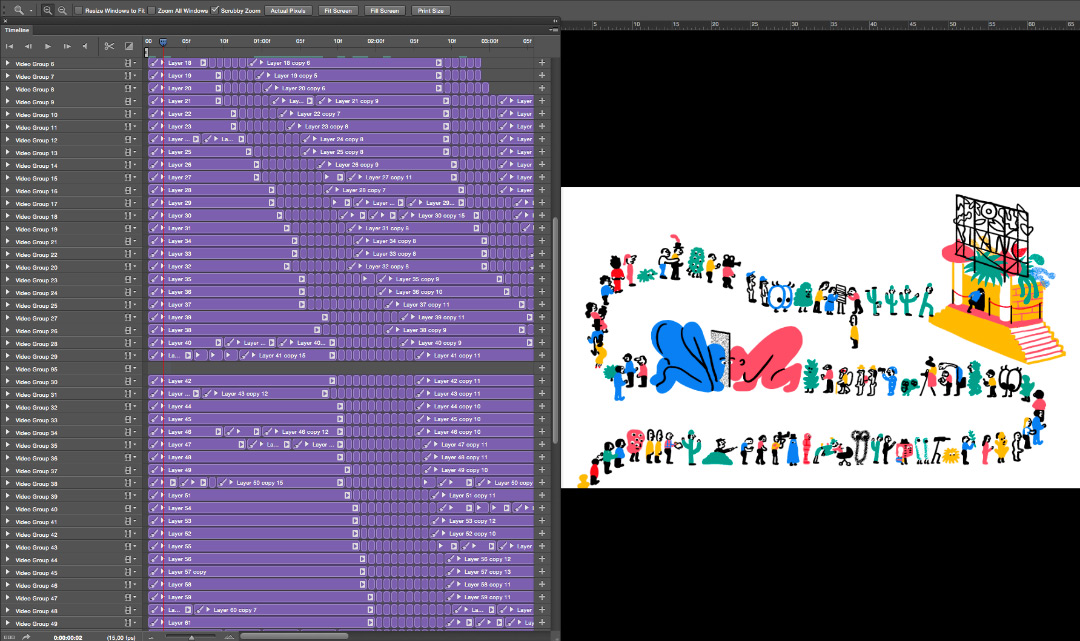Image resolution: width=1080 pixels, height=641 pixels.
Task: Toggle the audio mute speaker icon
Action: 85,46
